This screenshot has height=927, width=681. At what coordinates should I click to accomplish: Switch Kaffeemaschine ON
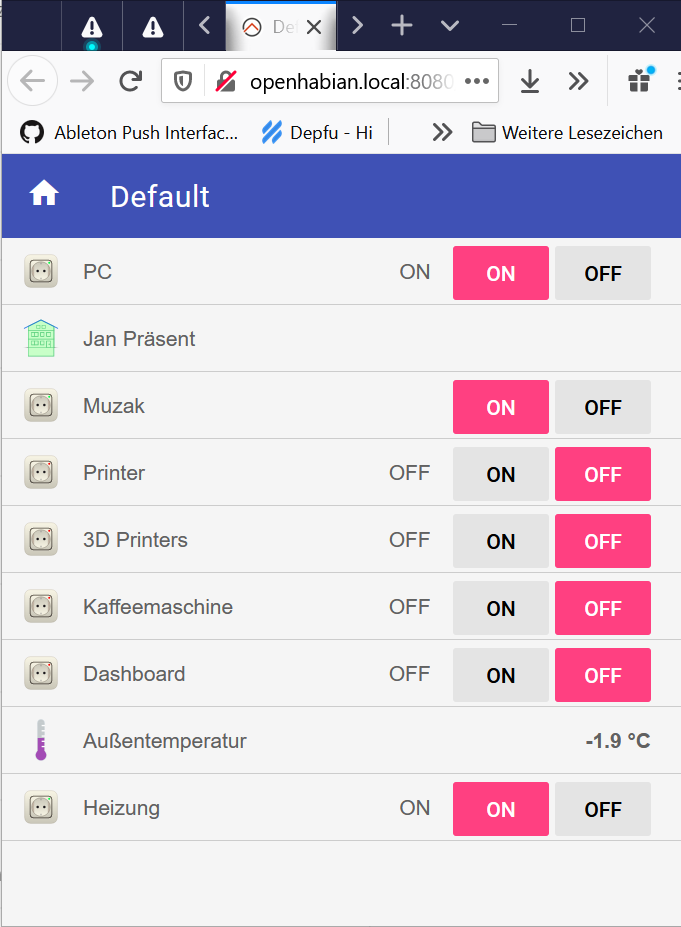click(501, 608)
